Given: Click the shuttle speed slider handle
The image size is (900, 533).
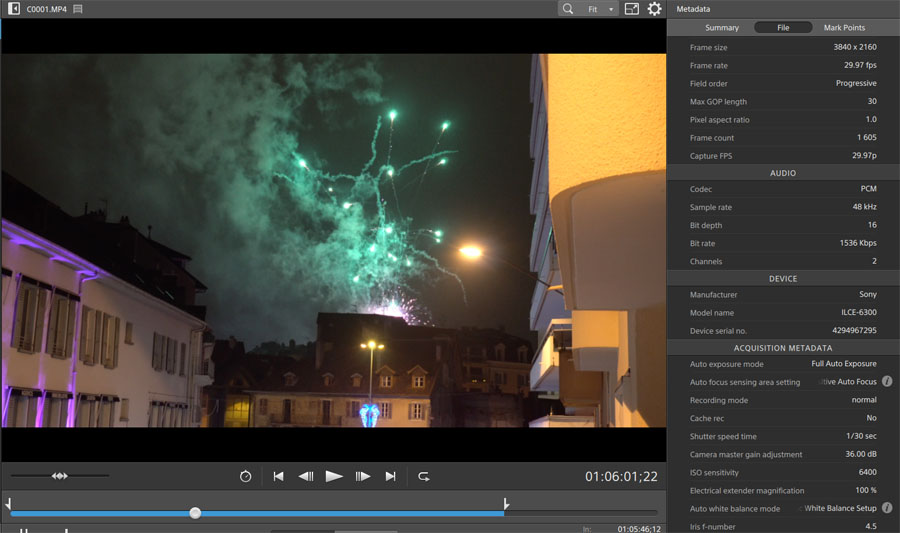Looking at the screenshot, I should pyautogui.click(x=60, y=476).
